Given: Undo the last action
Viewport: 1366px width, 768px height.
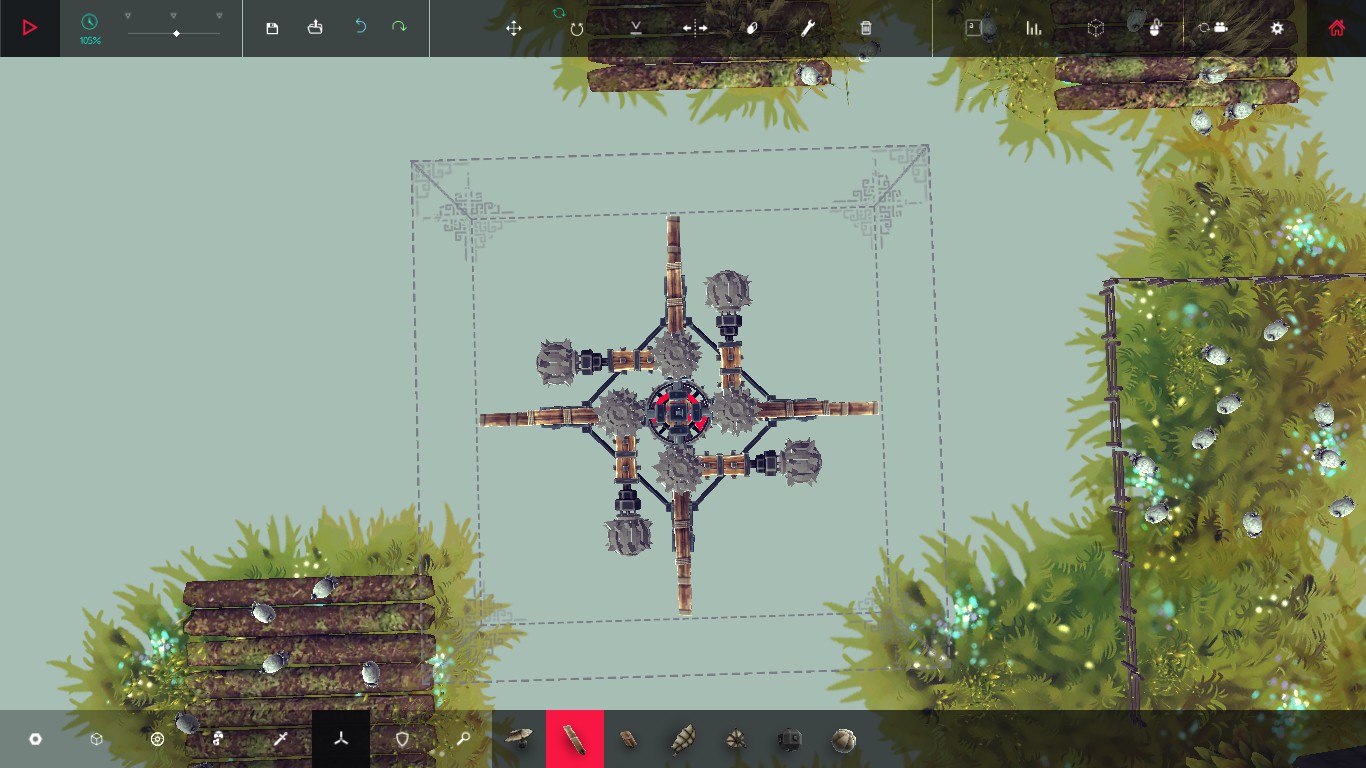Looking at the screenshot, I should pyautogui.click(x=360, y=27).
